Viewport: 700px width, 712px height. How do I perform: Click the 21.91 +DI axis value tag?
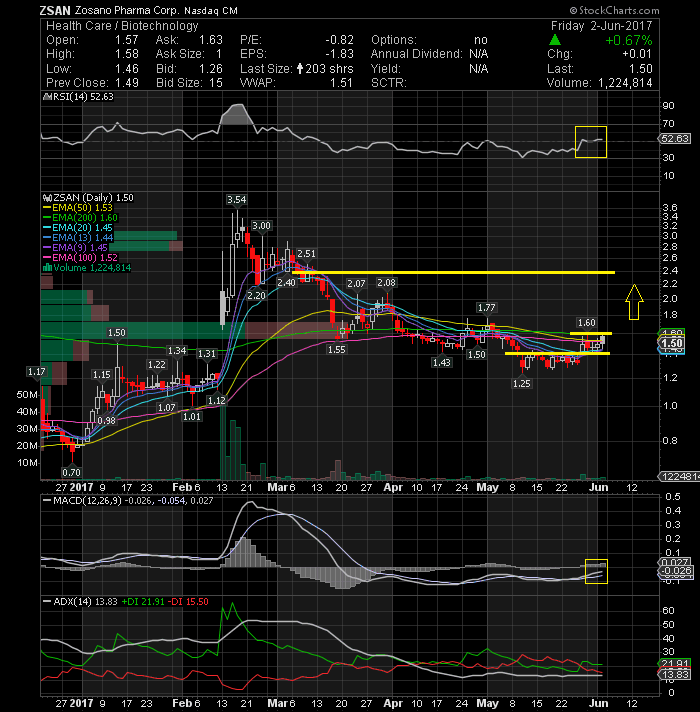(x=675, y=664)
